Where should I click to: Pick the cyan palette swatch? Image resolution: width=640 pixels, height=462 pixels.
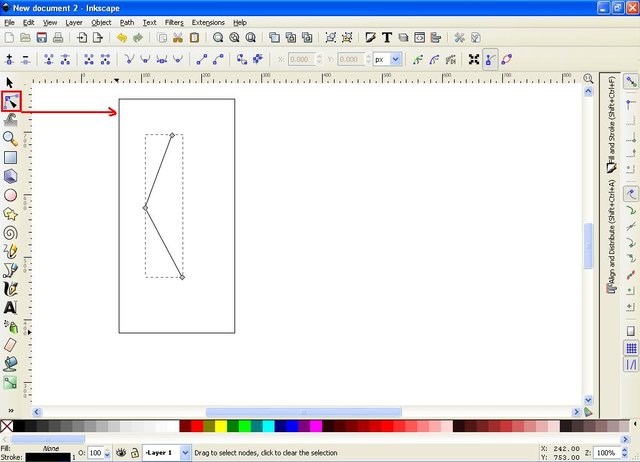[x=269, y=426]
